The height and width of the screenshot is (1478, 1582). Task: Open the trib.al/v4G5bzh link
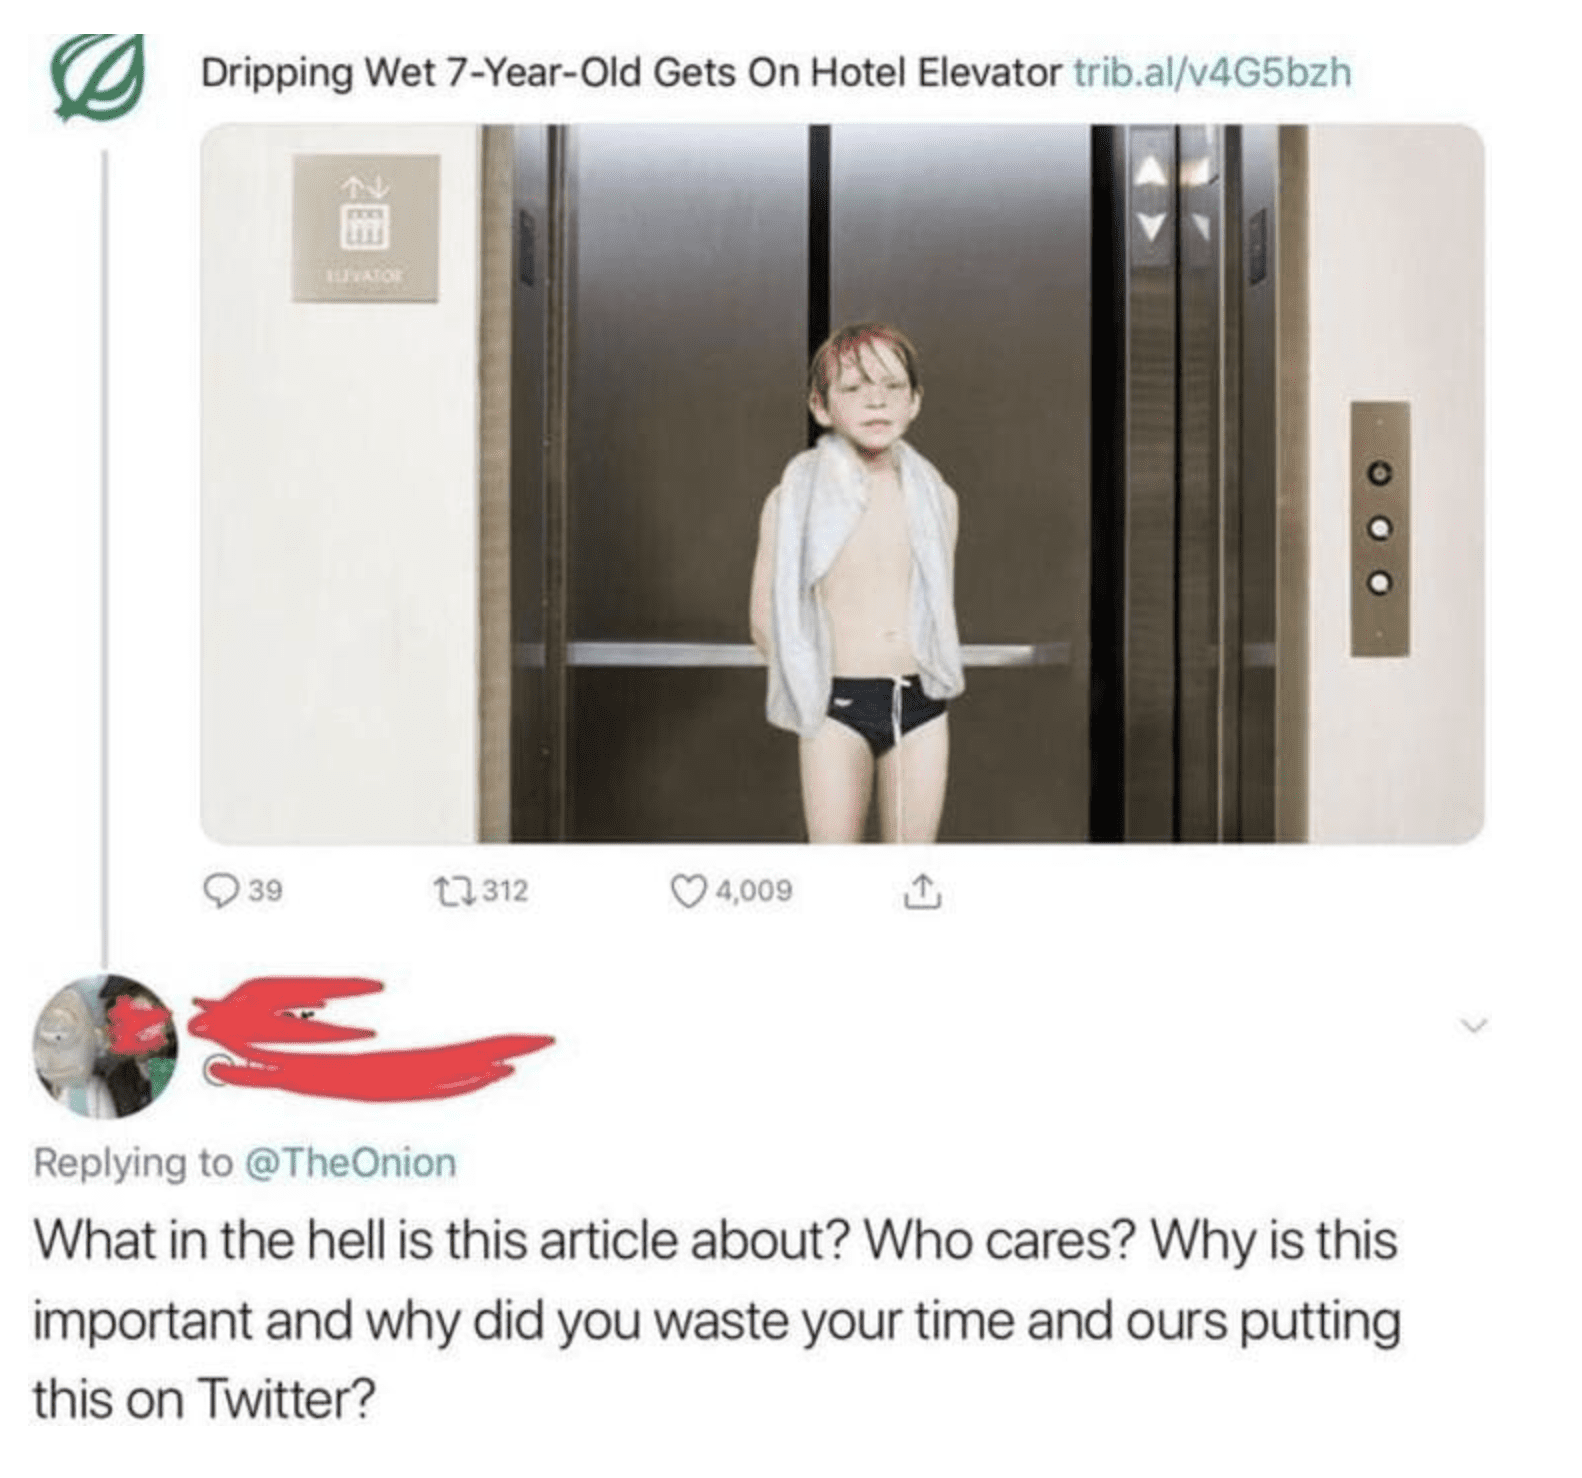point(1212,72)
